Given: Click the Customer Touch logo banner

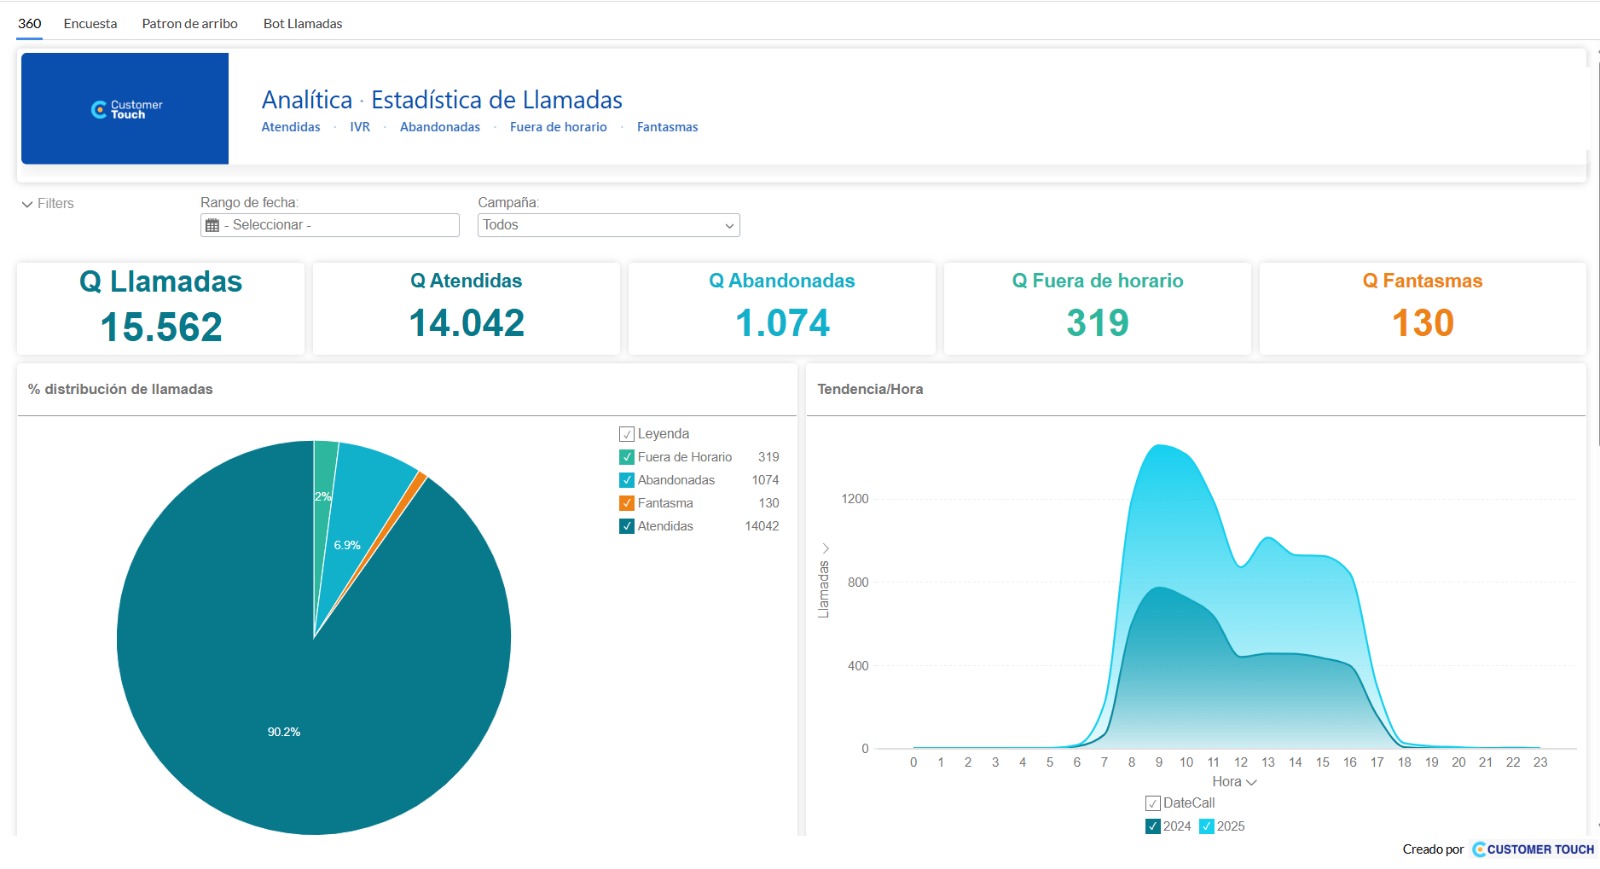Looking at the screenshot, I should pos(125,109).
